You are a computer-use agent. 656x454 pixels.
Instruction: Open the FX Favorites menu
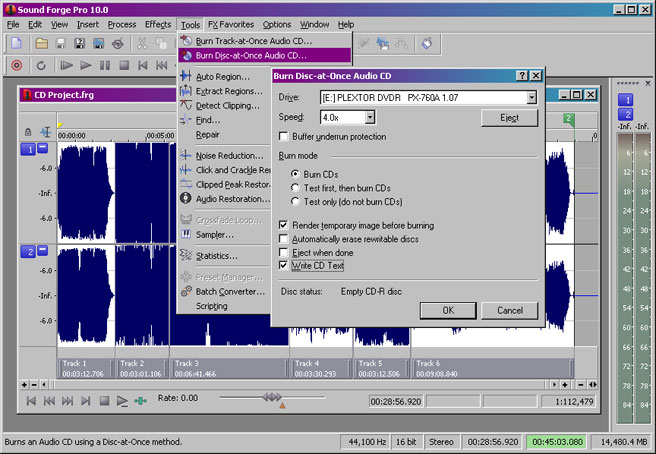231,25
